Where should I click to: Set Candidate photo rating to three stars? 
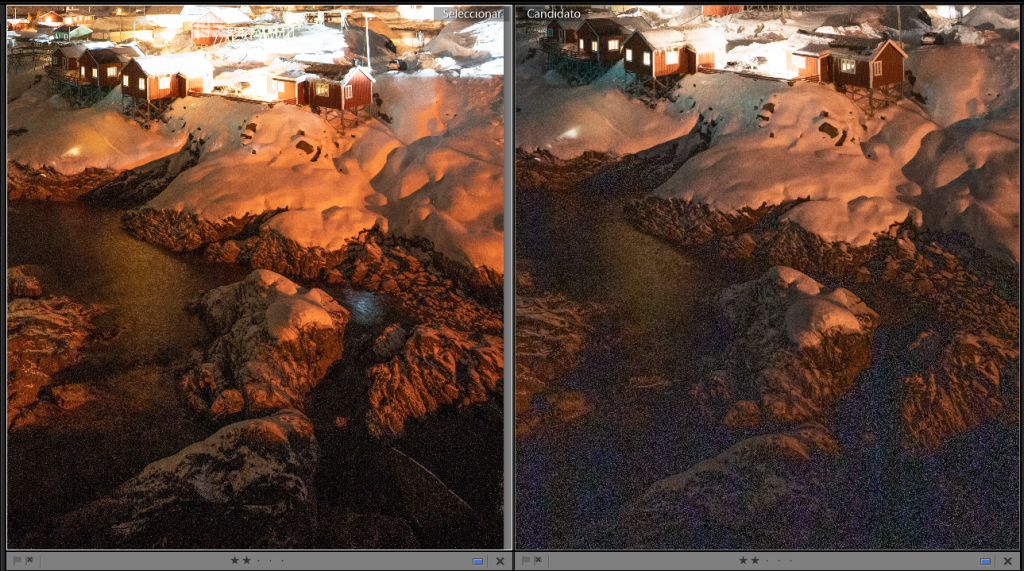[x=767, y=561]
